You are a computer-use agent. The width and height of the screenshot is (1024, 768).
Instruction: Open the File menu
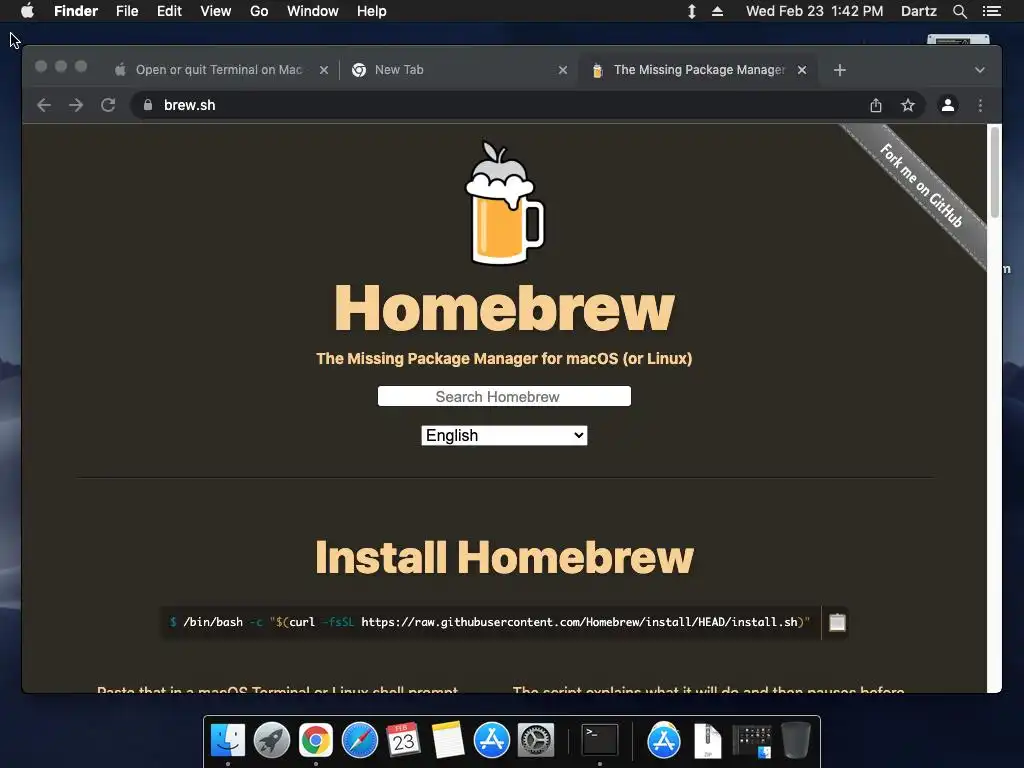(x=127, y=11)
